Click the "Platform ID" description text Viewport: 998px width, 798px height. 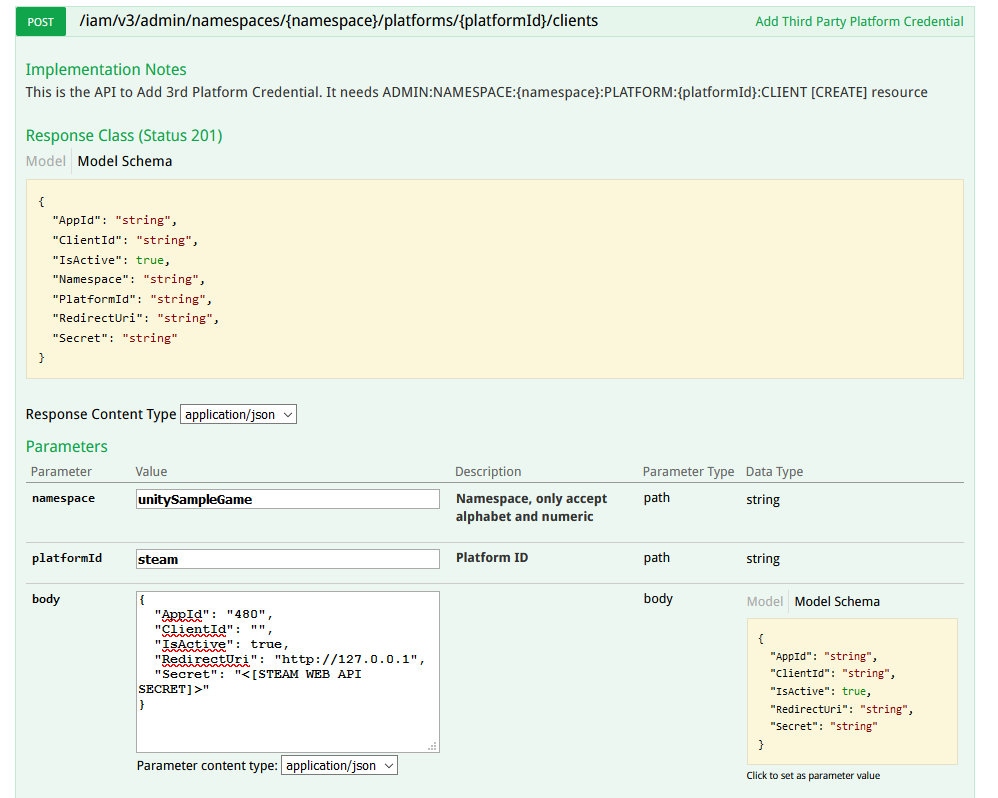tap(492, 557)
